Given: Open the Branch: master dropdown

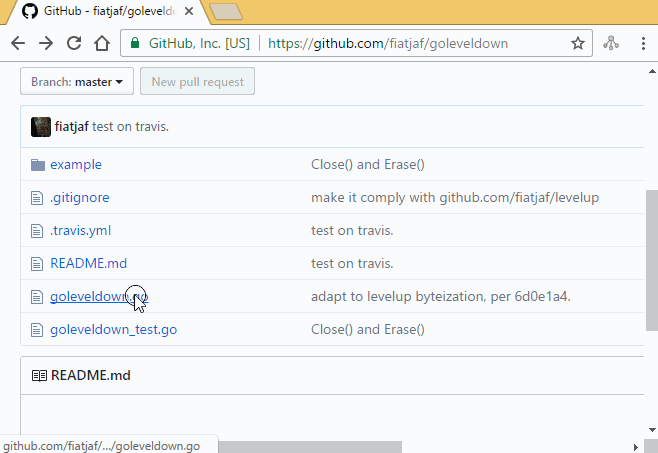Looking at the screenshot, I should tap(77, 81).
